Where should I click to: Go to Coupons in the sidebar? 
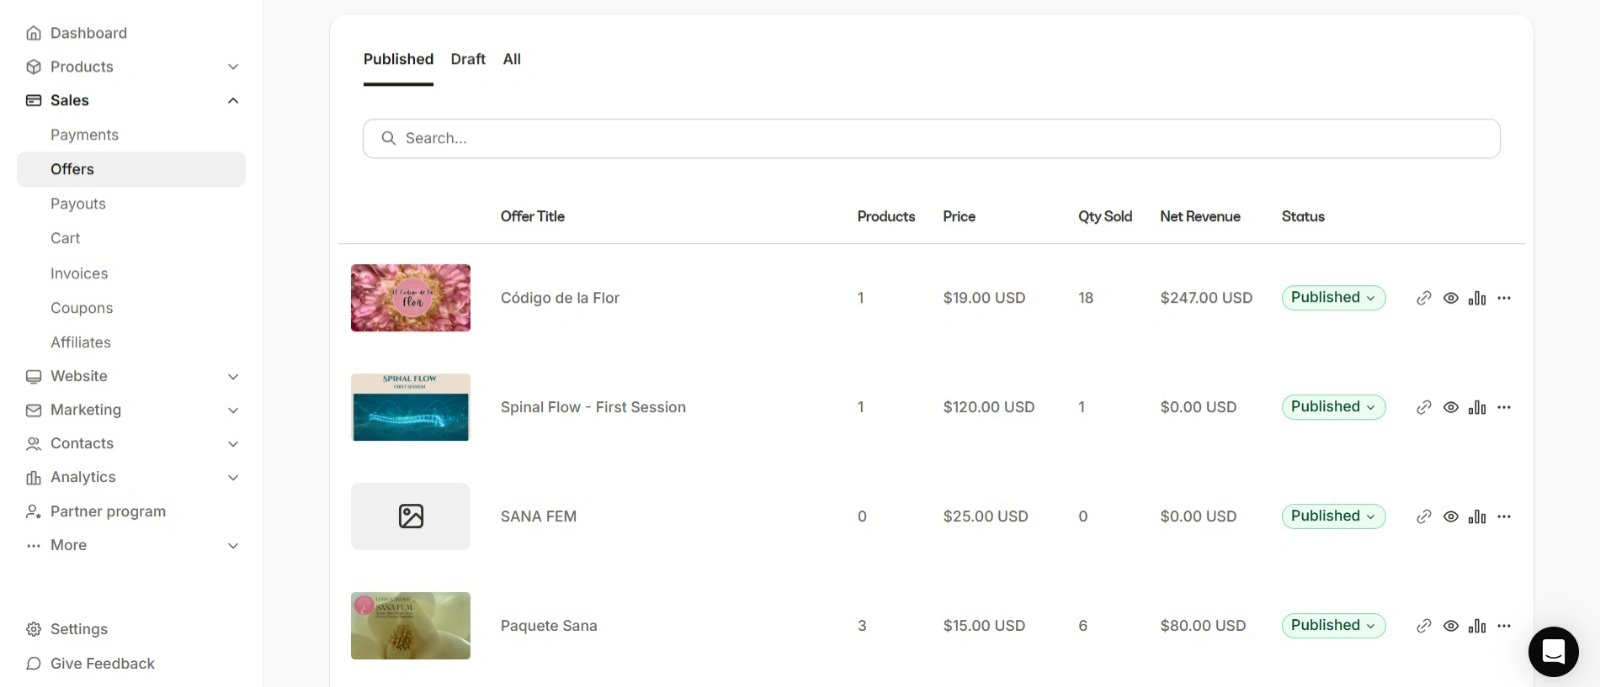[x=82, y=308]
